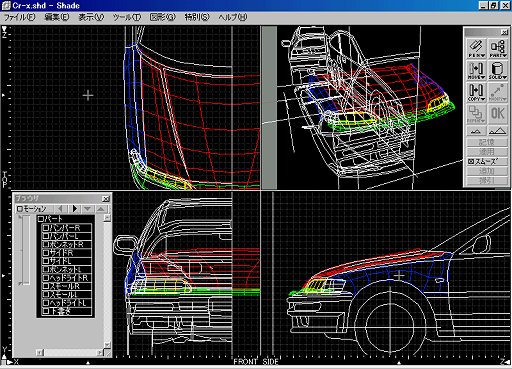Click the left arrow button in the browser panel
Screen dimensions: 512x369
coord(60,209)
